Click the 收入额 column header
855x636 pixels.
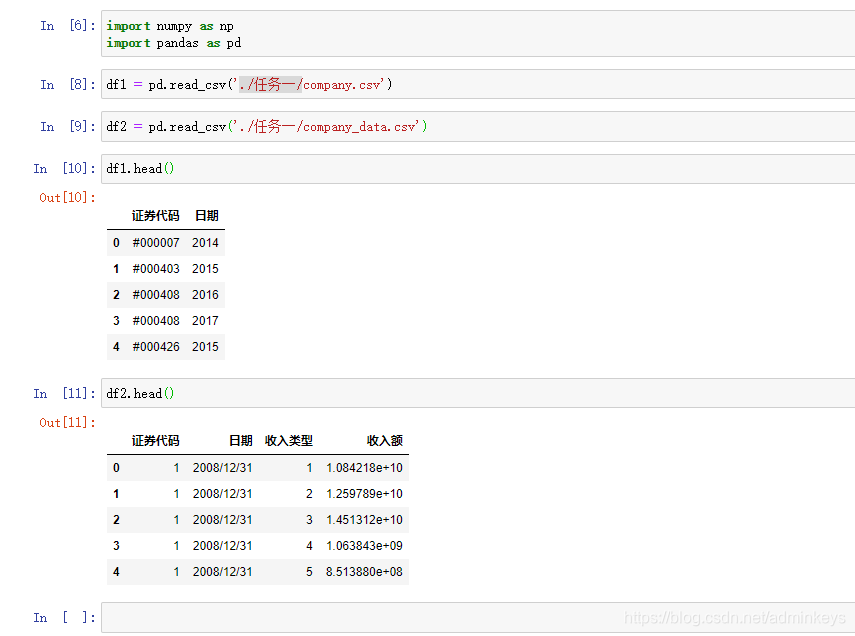(386, 440)
